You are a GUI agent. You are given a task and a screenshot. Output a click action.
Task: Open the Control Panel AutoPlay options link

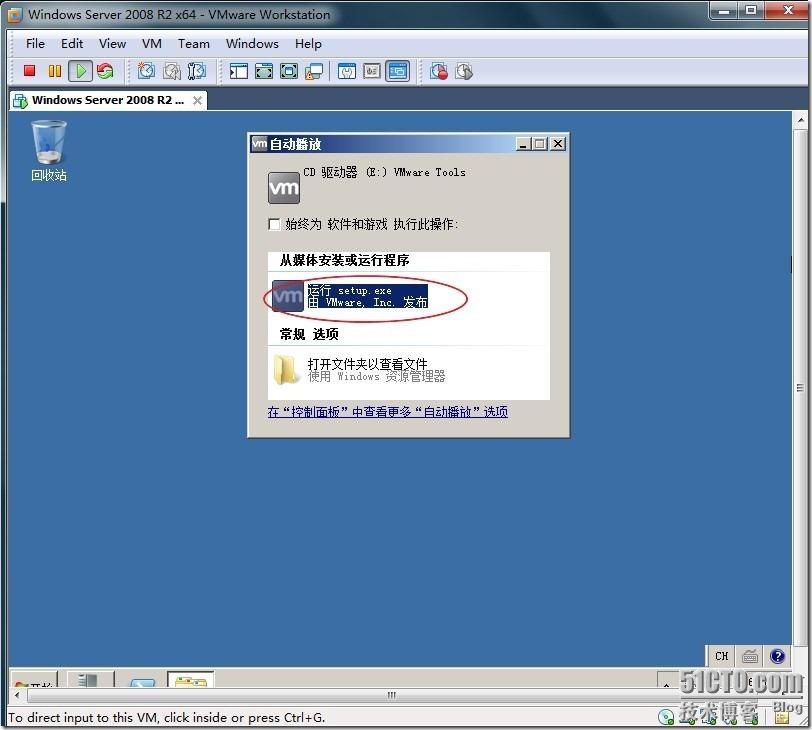(x=387, y=412)
